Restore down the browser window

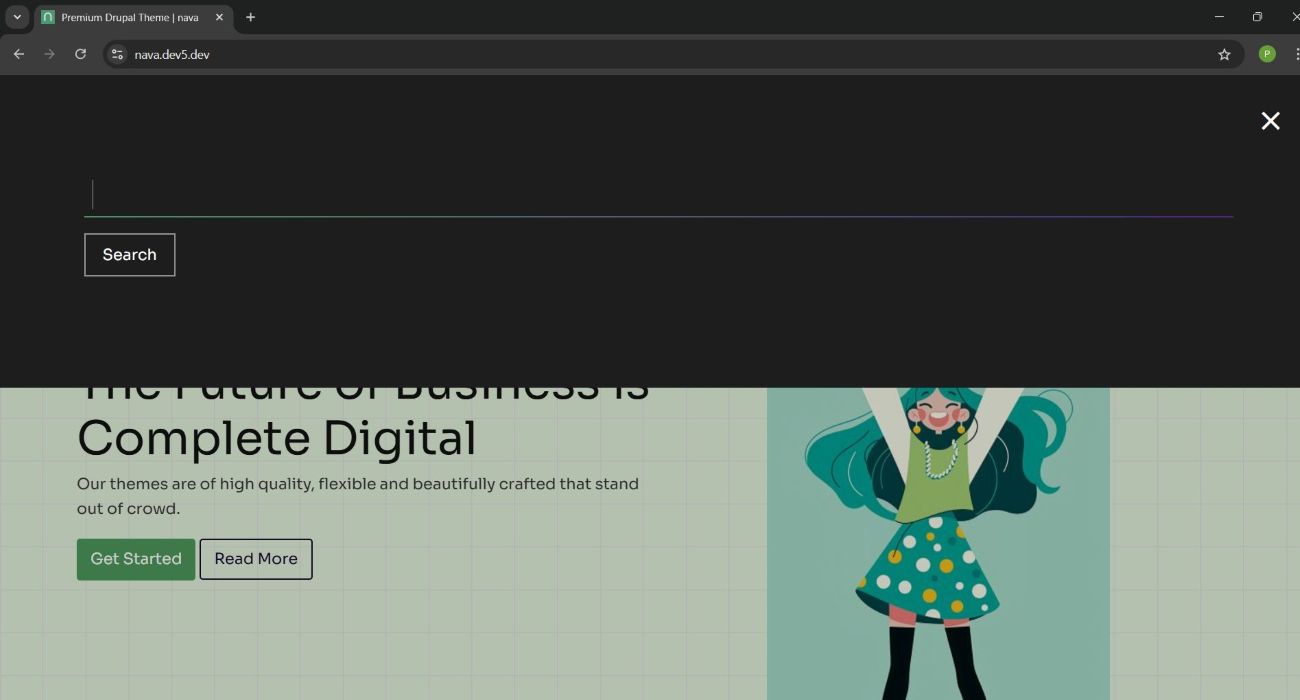click(x=1257, y=17)
